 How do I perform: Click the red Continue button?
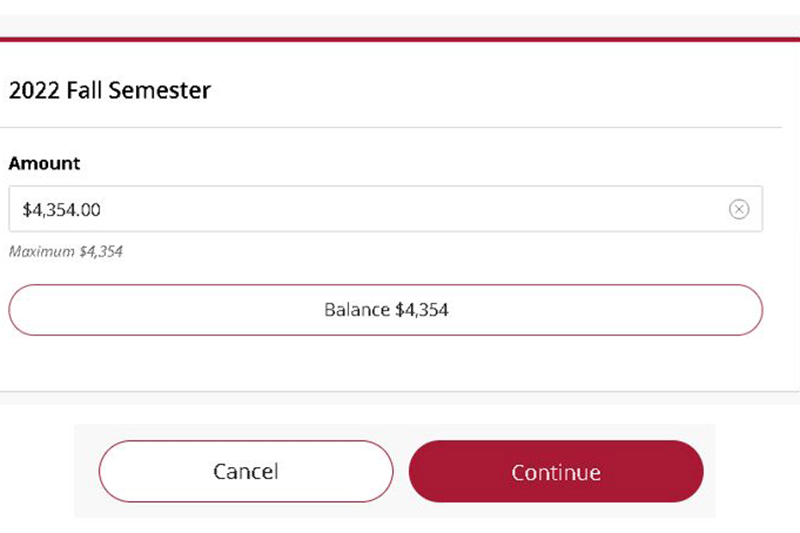pyautogui.click(x=556, y=471)
